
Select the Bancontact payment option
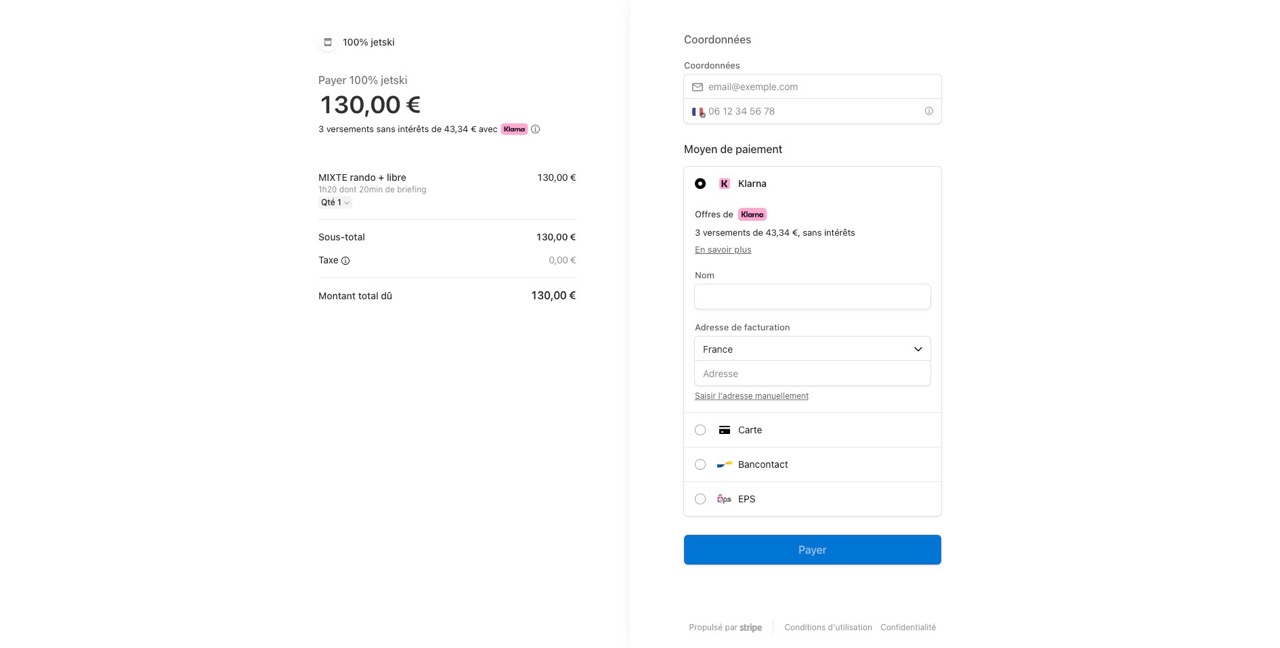point(700,465)
